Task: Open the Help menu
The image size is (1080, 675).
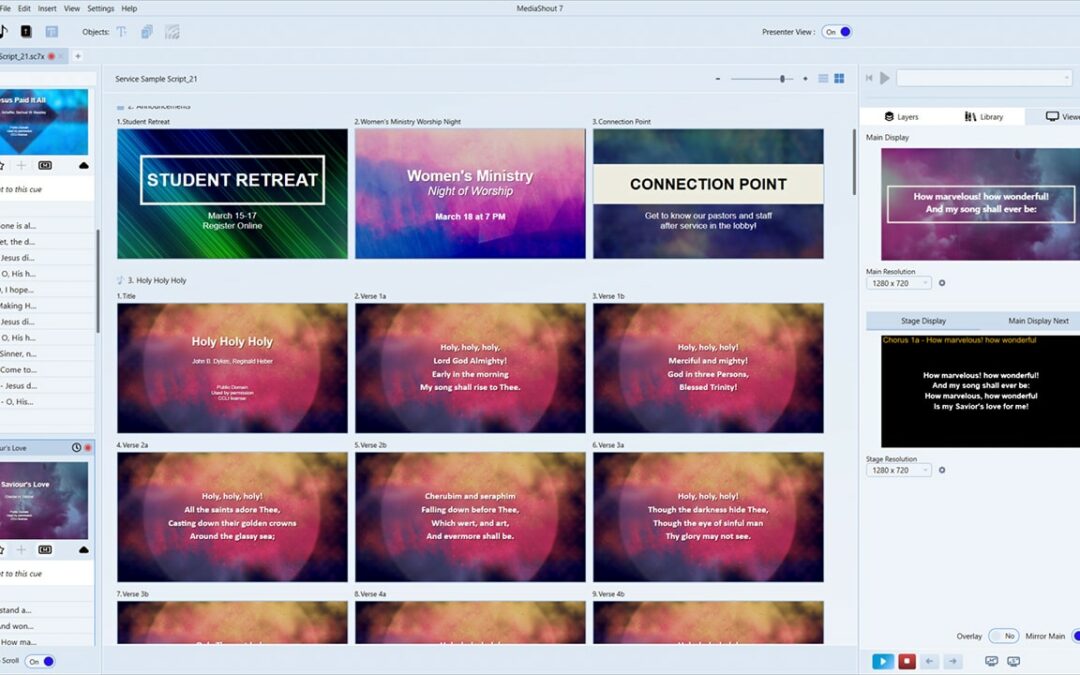Action: point(129,8)
